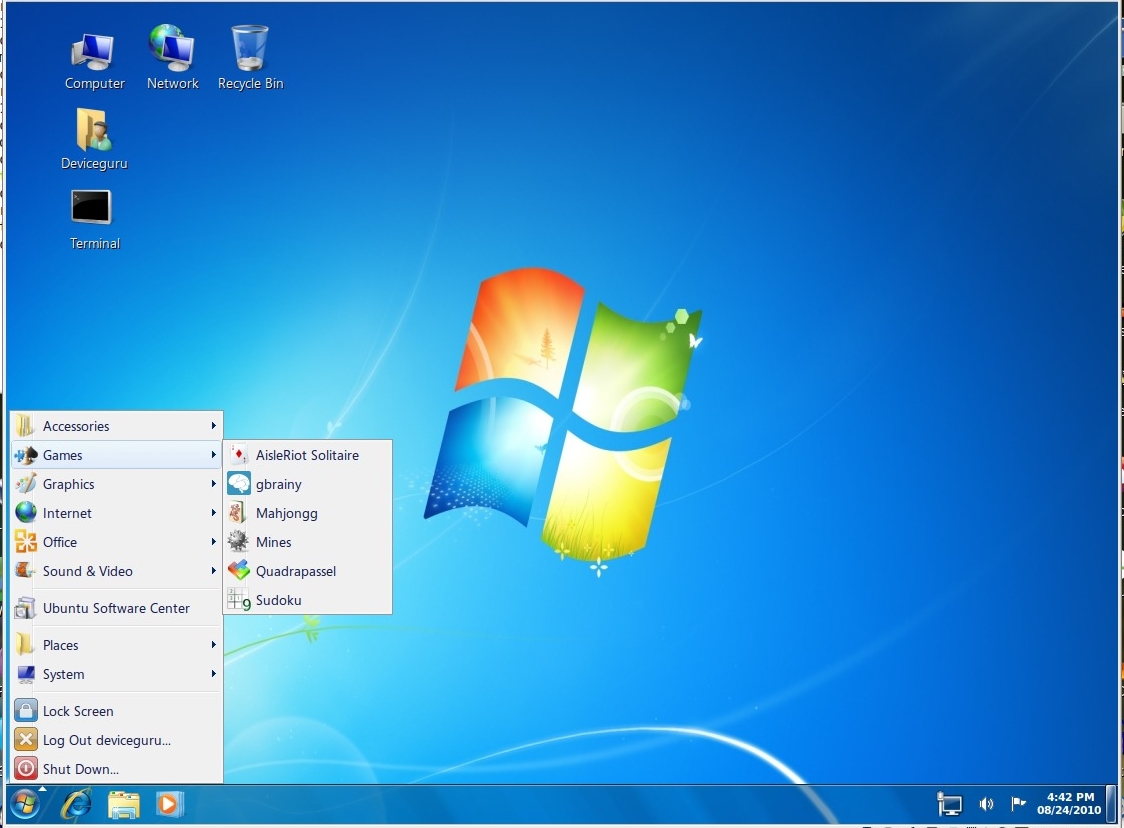This screenshot has height=828, width=1124.
Task: Expand the System submenu arrow
Action: [213, 674]
